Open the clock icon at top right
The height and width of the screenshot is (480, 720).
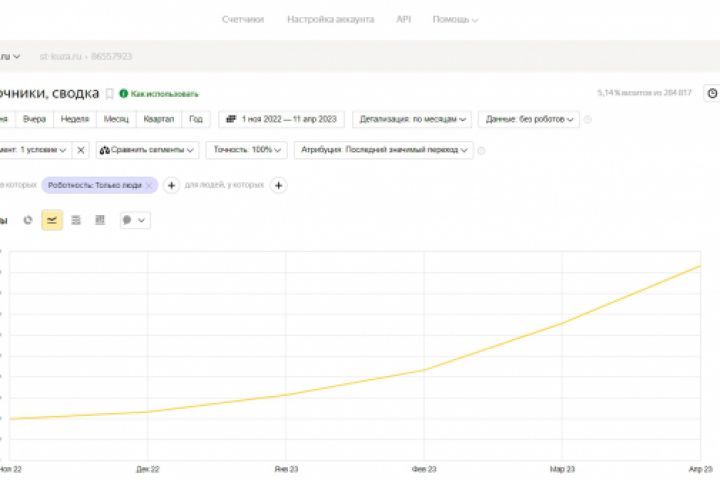pyautogui.click(x=712, y=93)
